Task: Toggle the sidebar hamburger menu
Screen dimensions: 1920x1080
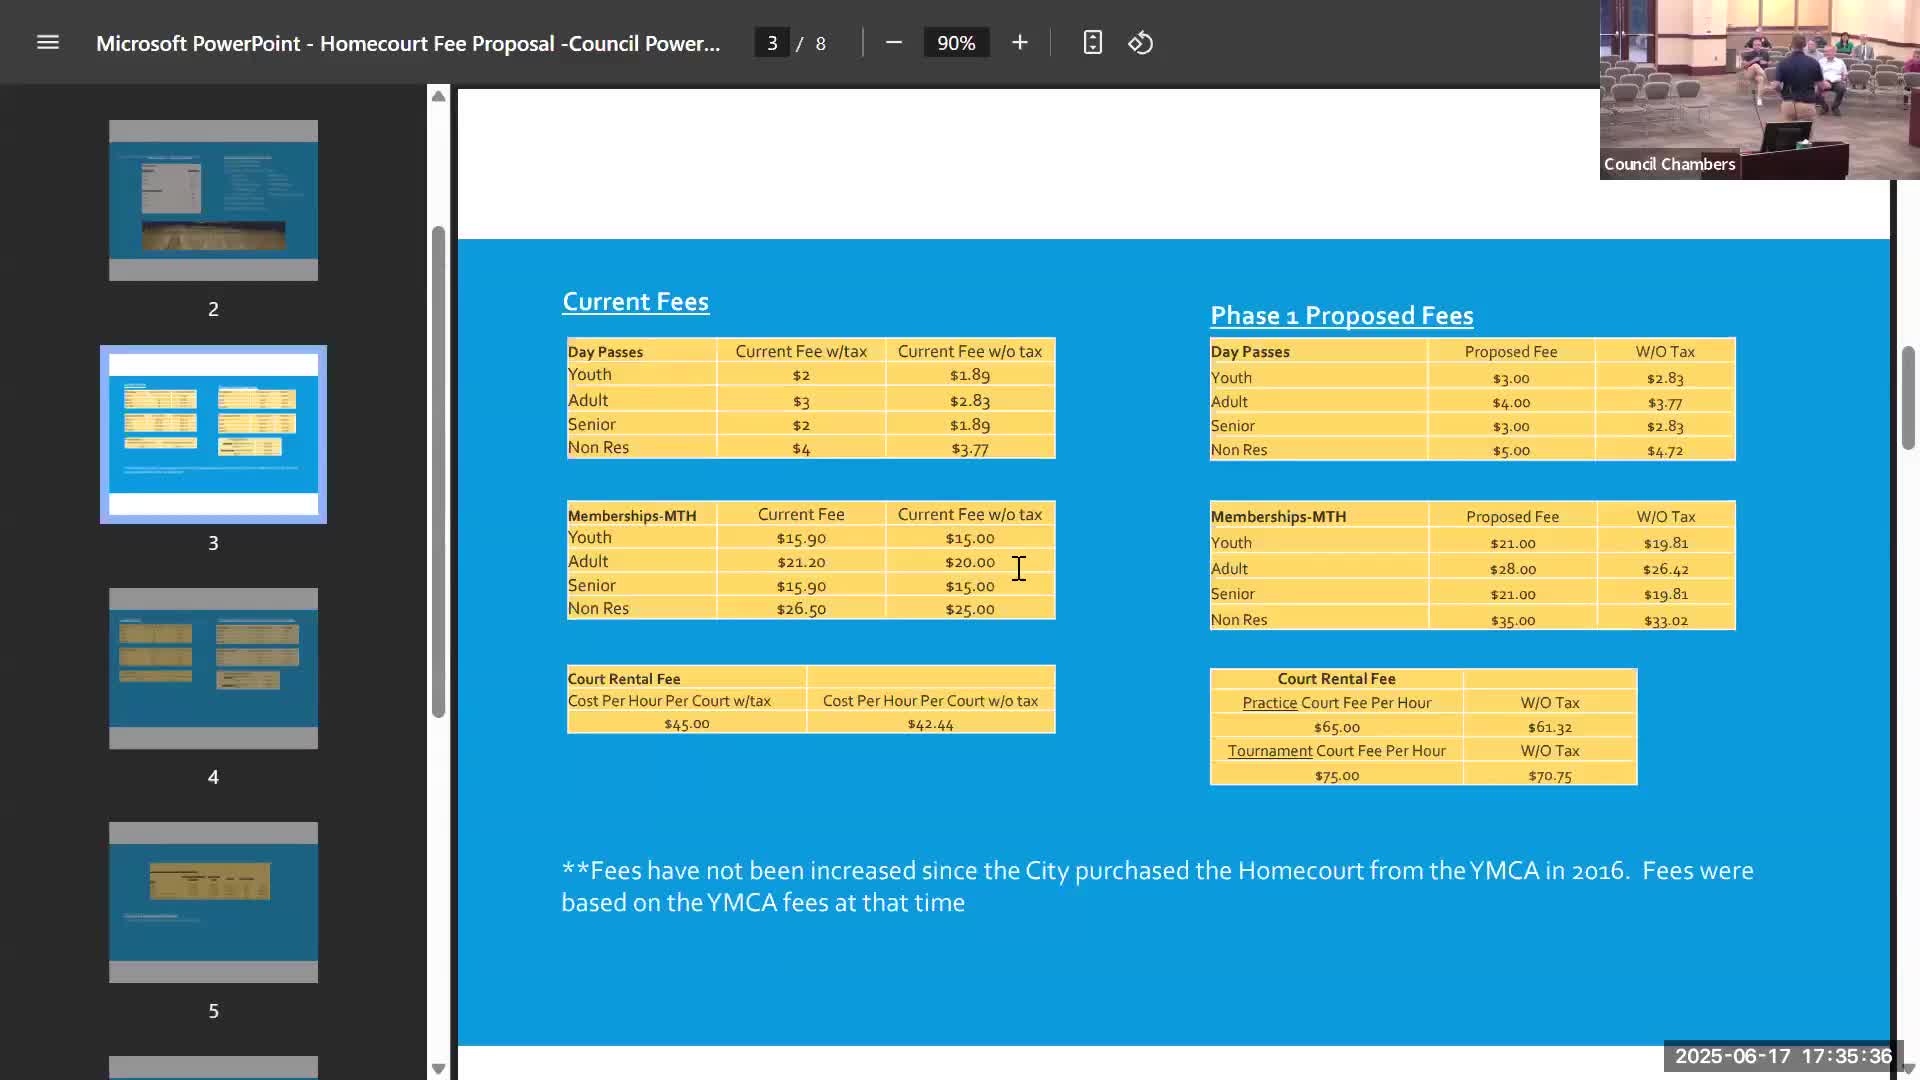Action: (x=48, y=43)
